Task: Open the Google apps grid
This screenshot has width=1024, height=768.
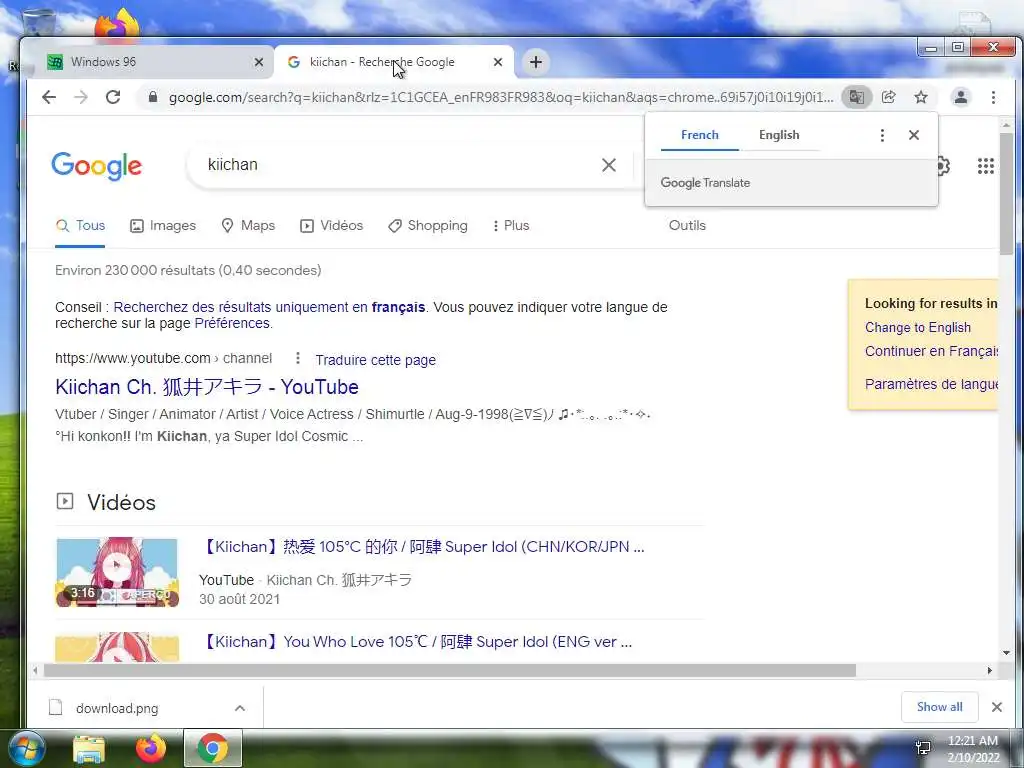Action: tap(985, 166)
